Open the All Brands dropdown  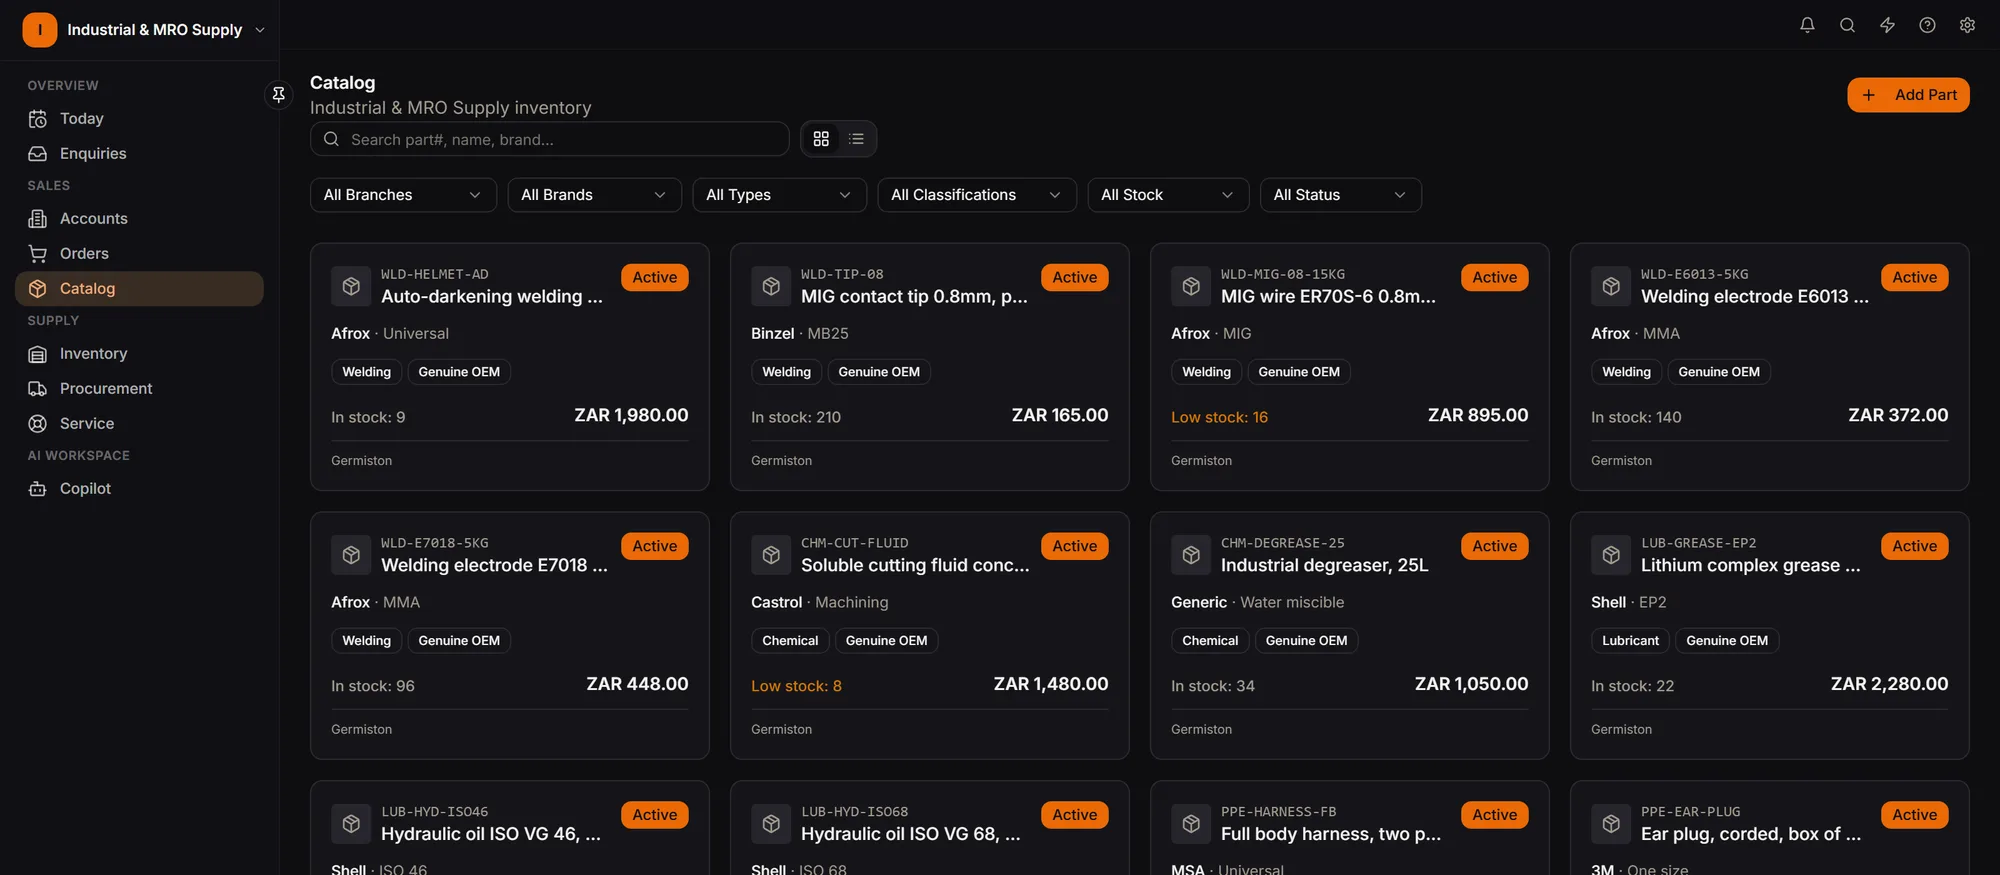(594, 195)
